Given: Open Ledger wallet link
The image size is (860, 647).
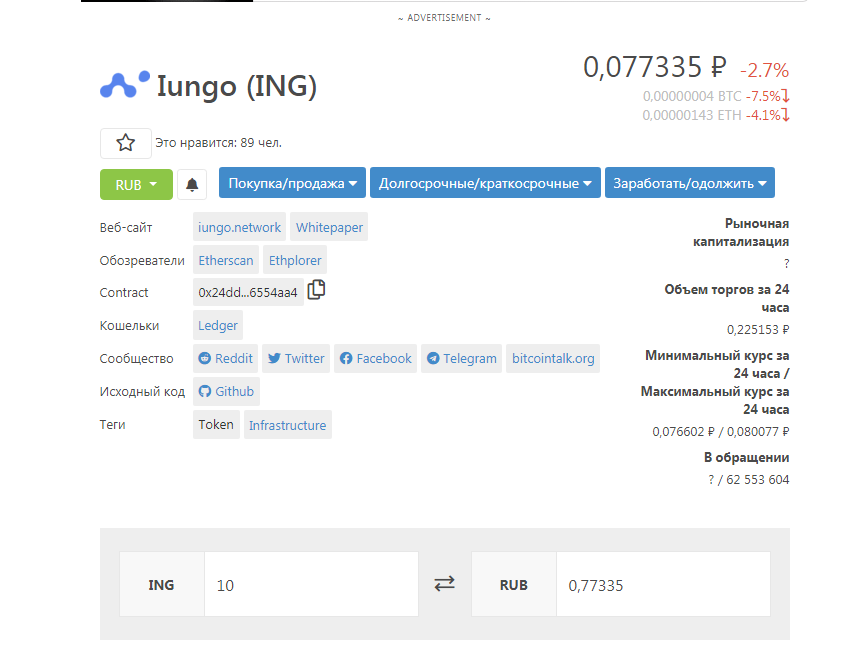Looking at the screenshot, I should tap(218, 325).
